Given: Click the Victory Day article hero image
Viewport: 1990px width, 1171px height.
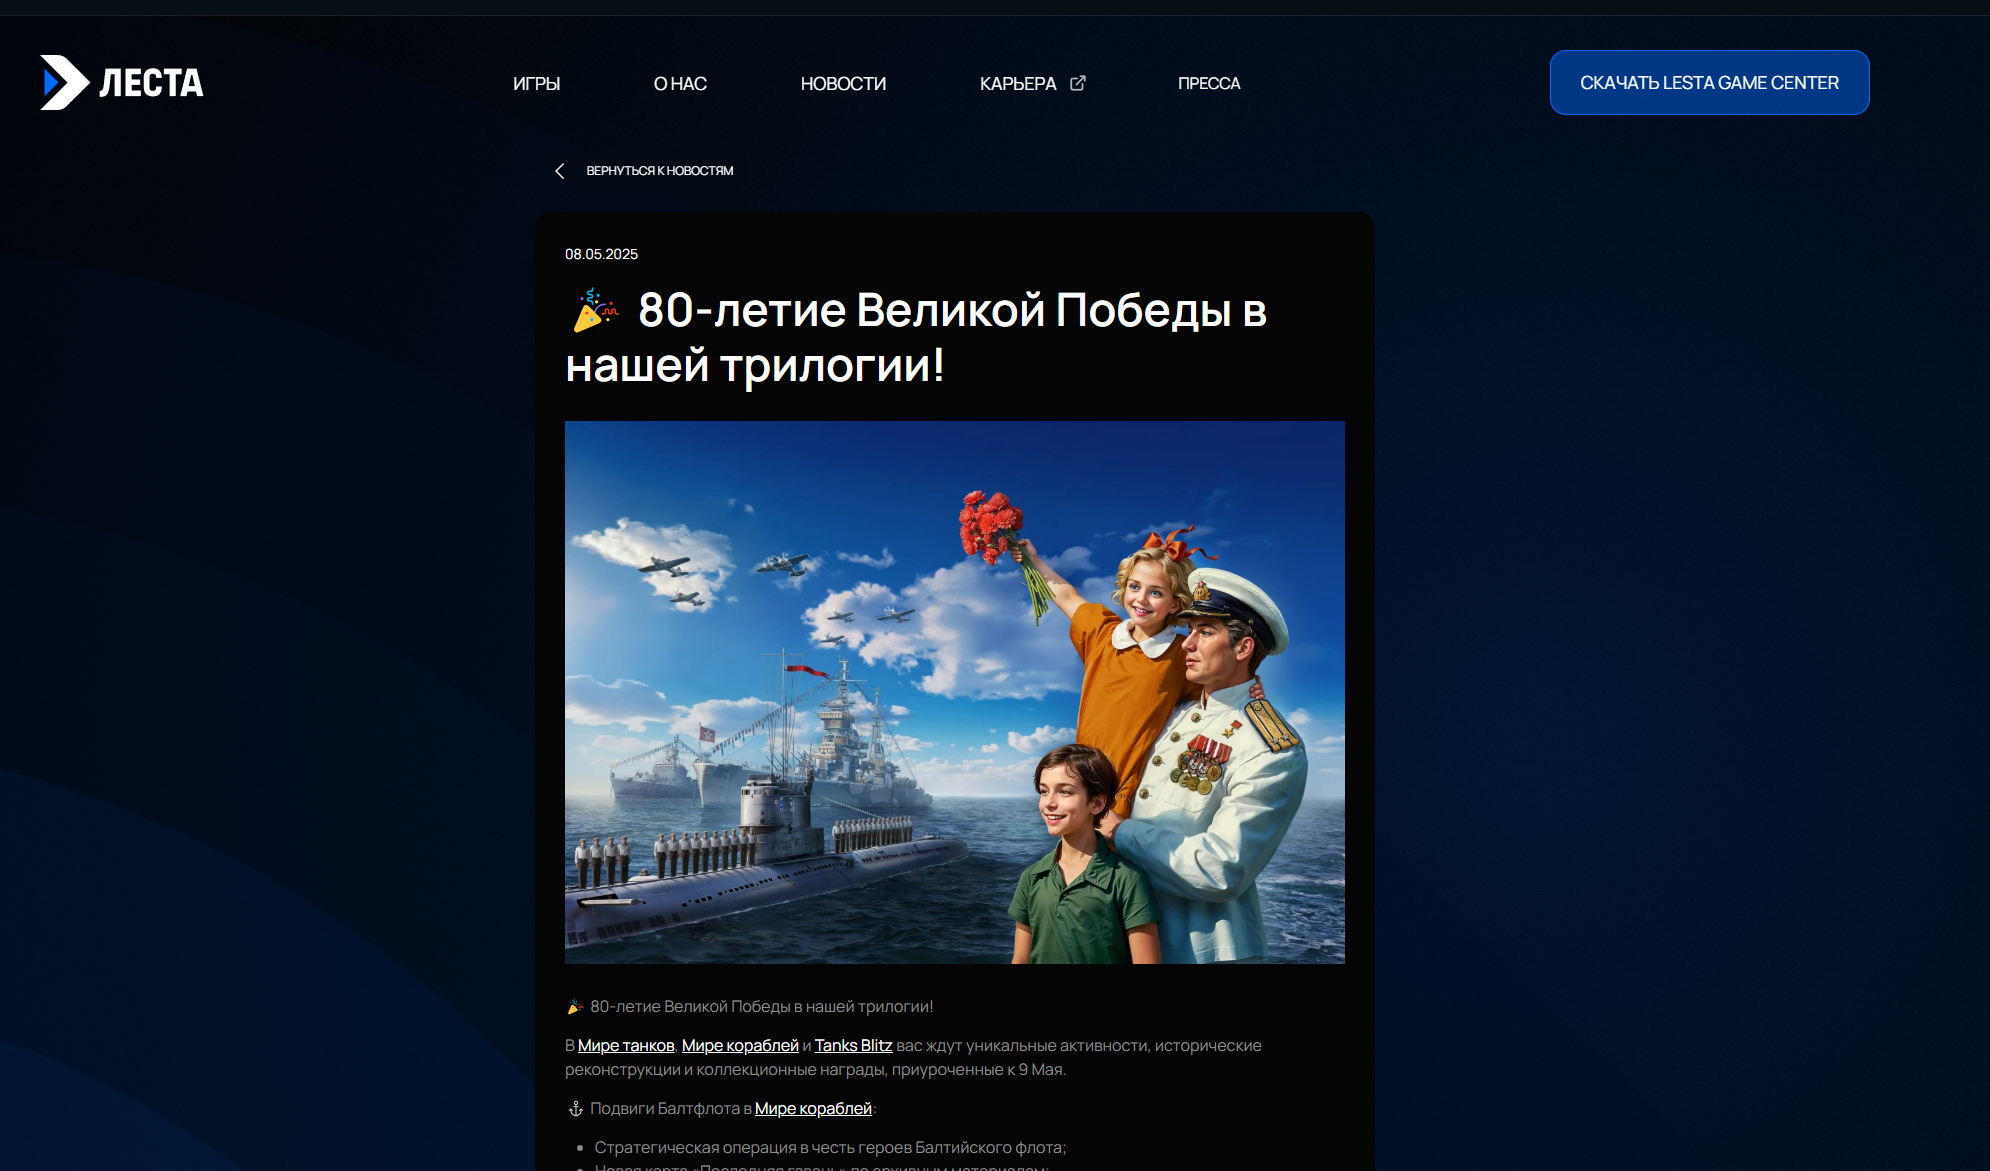Looking at the screenshot, I should (x=954, y=693).
